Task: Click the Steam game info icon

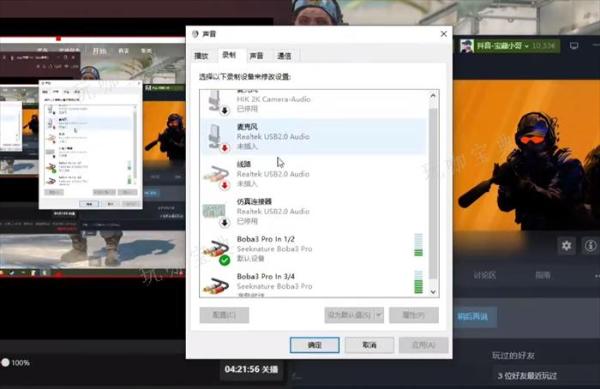Action: [x=590, y=246]
